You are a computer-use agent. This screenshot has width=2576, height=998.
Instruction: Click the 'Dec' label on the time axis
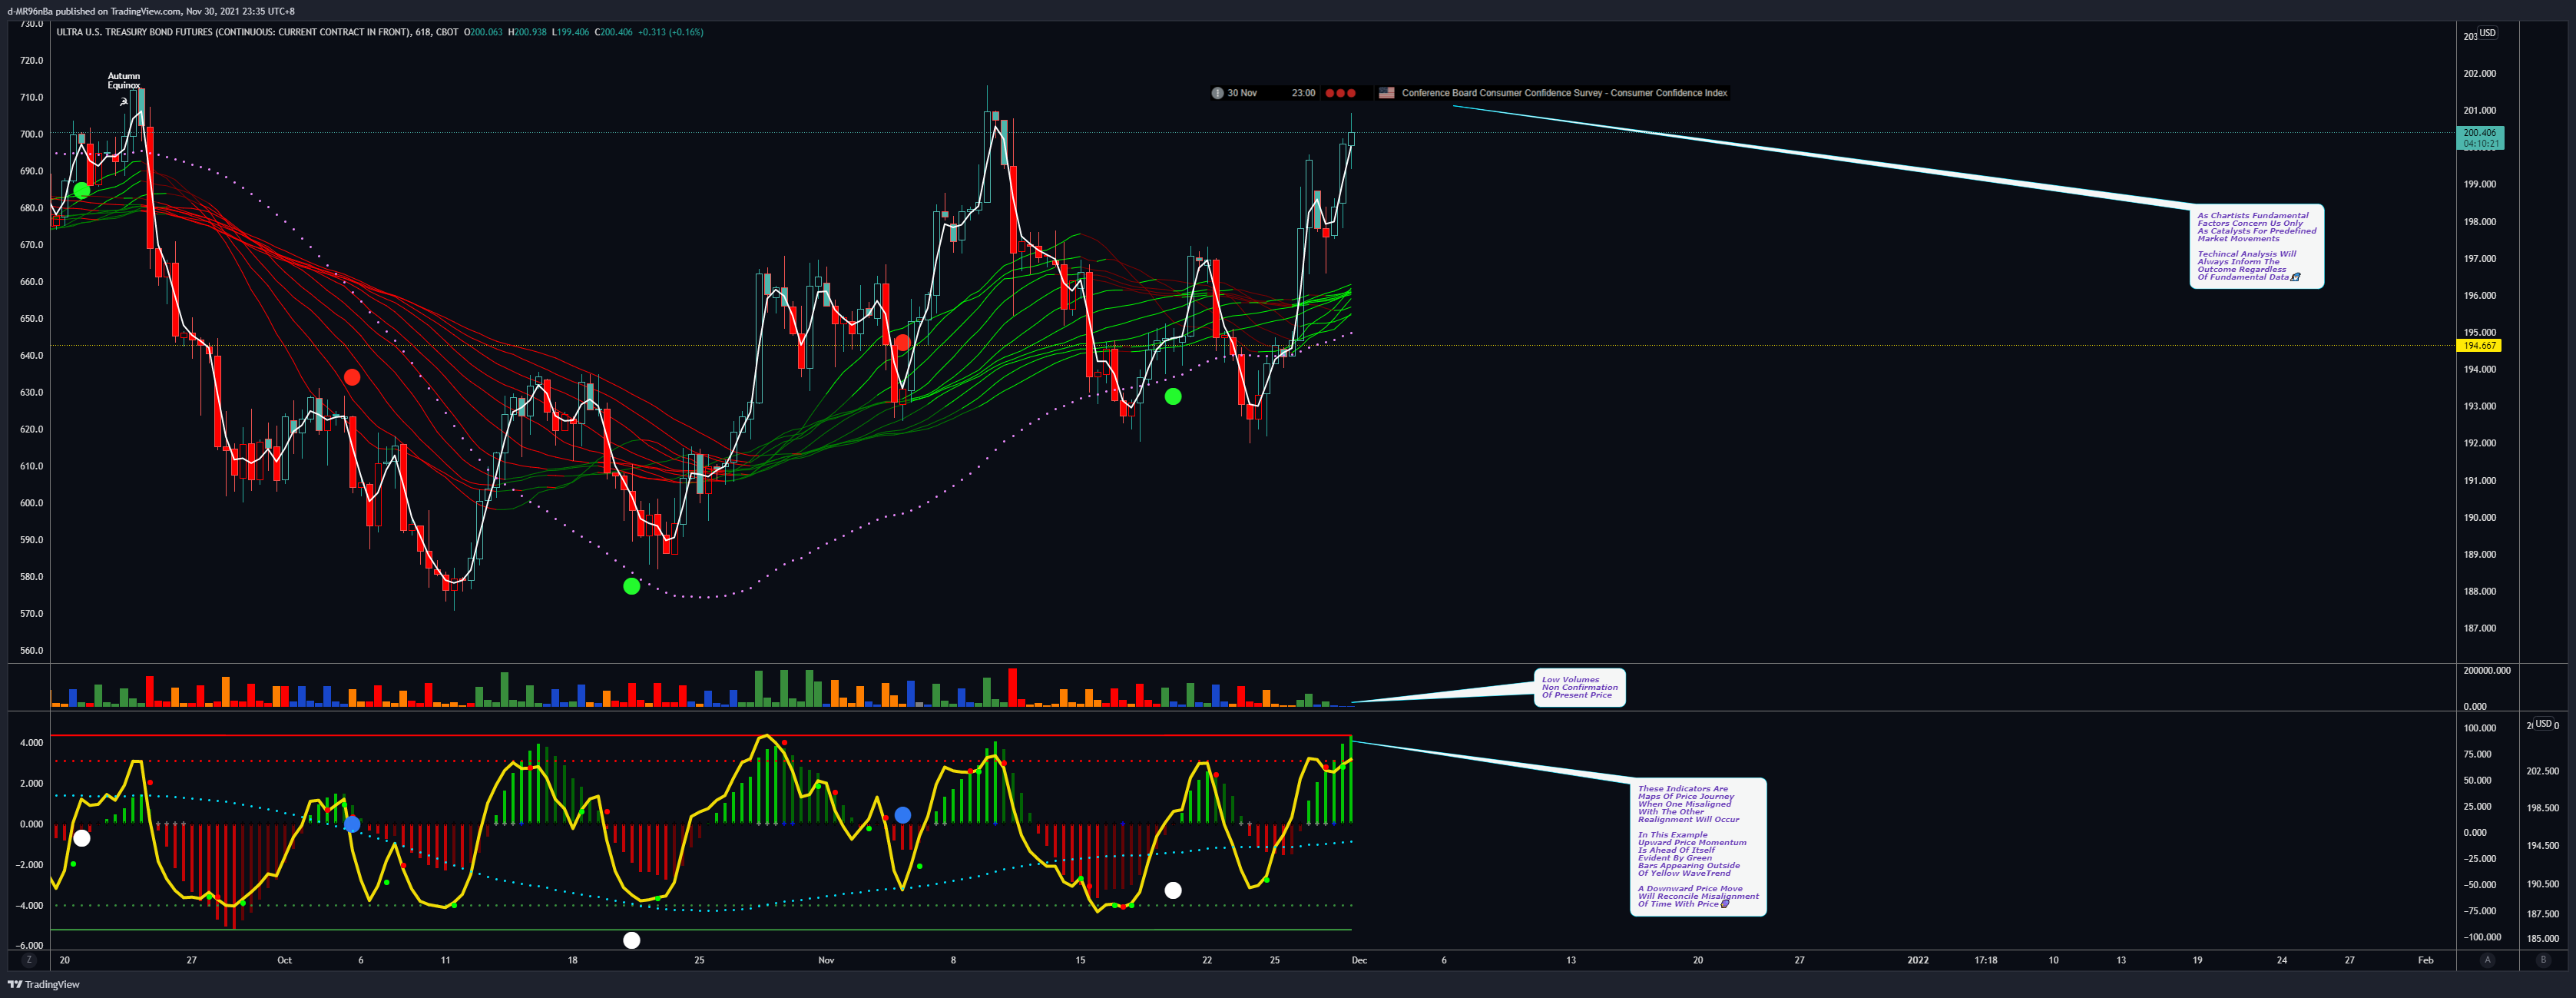(1359, 960)
